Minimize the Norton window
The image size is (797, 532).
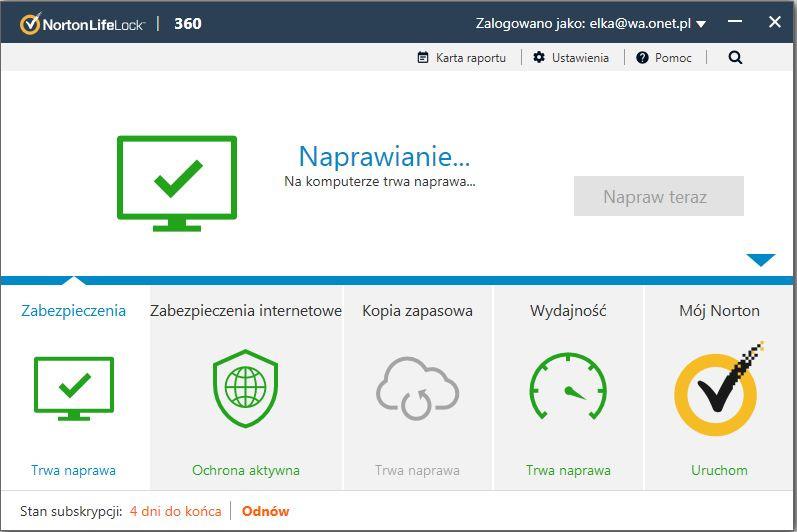pos(735,22)
